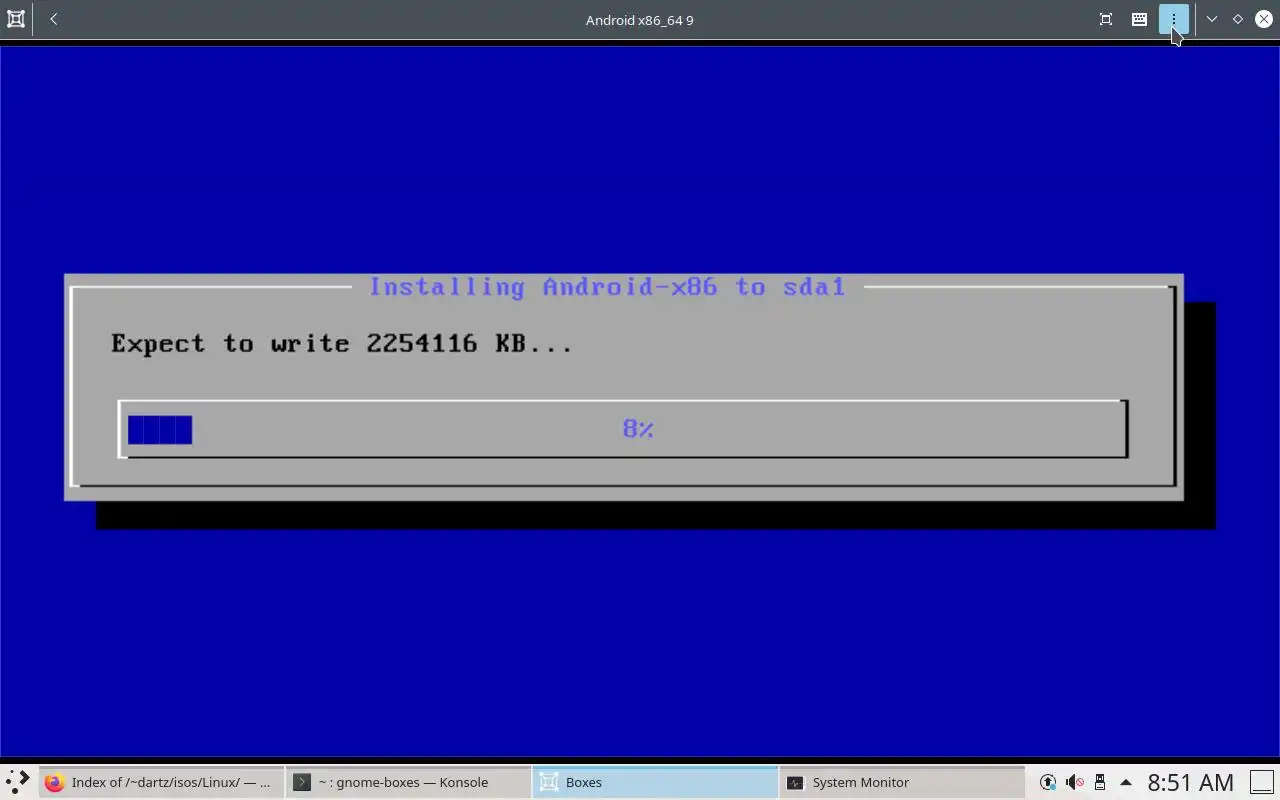Go back to the Boxes collection view
This screenshot has height=800, width=1280.
54,19
